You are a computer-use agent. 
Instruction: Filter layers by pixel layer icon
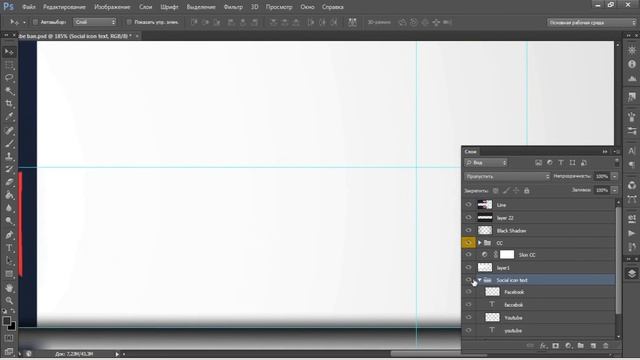point(538,163)
